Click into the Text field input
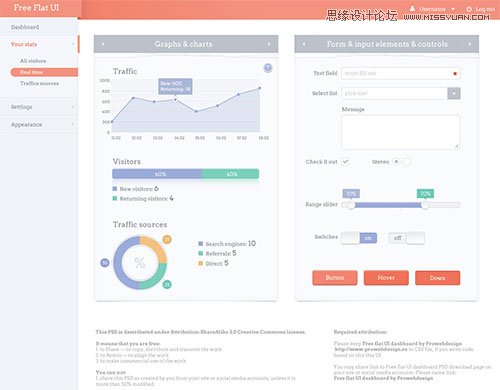The height and width of the screenshot is (390, 500). coord(401,73)
